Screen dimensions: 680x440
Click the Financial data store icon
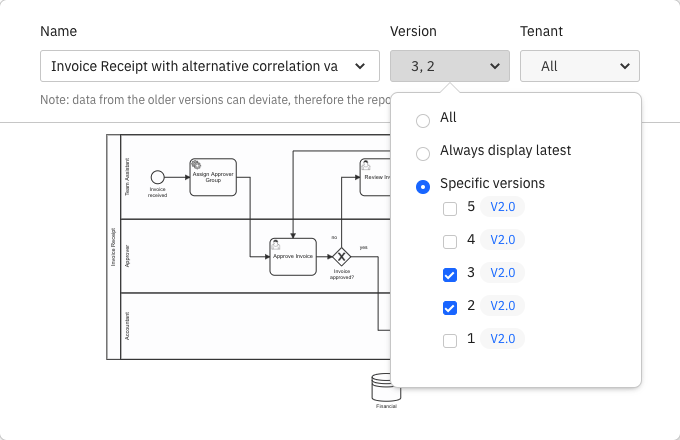(x=385, y=388)
